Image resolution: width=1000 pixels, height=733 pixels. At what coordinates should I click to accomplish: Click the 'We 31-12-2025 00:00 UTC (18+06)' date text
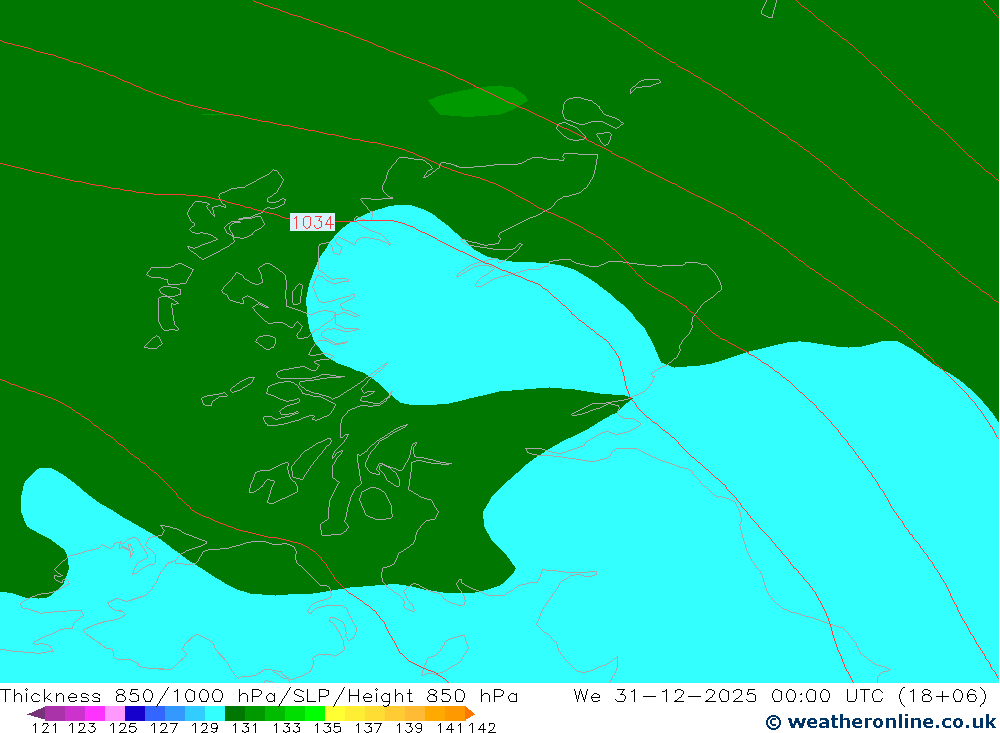(780, 695)
